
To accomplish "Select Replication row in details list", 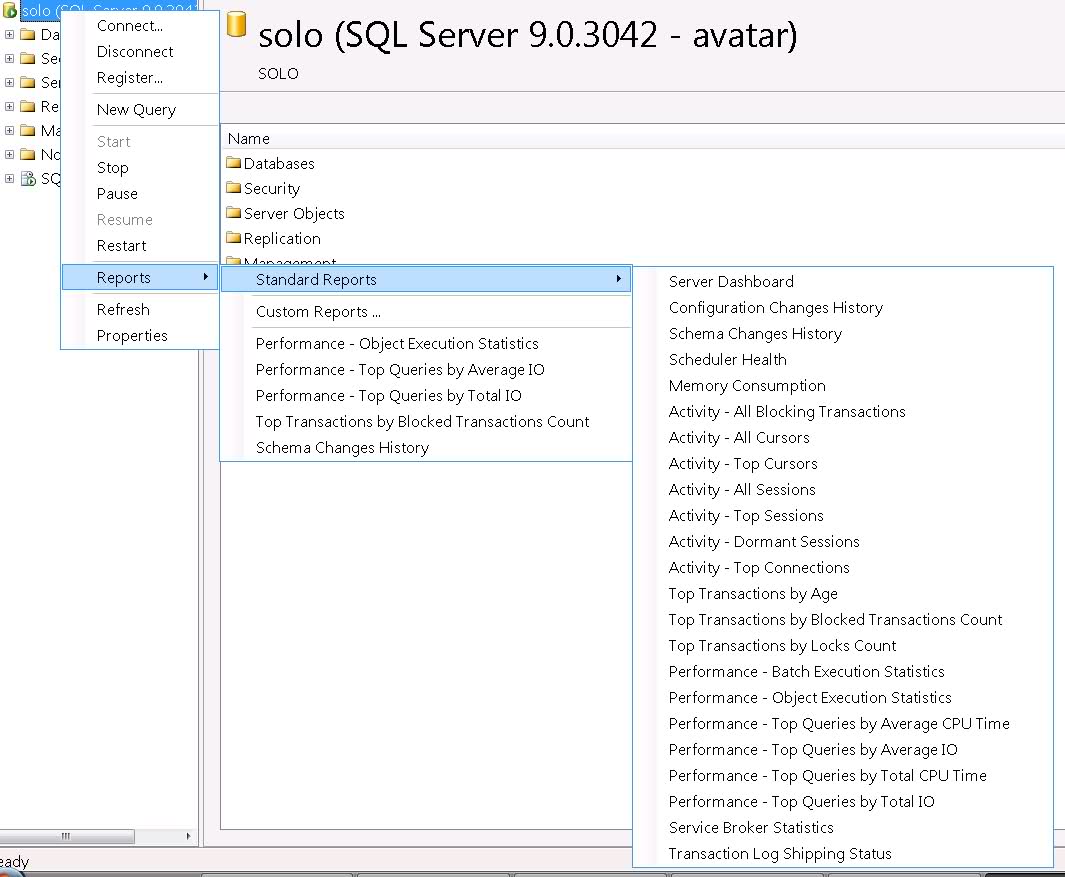I will 273,238.
